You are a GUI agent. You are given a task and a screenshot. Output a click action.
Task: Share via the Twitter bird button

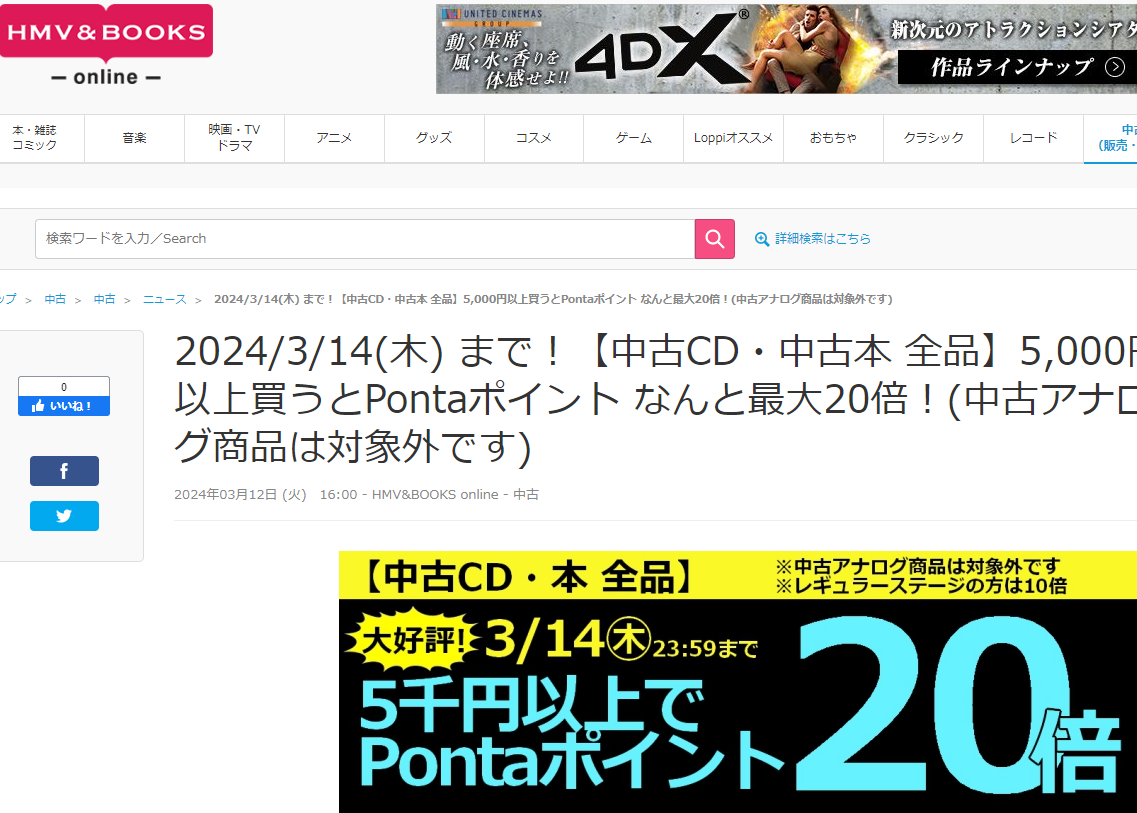pyautogui.click(x=64, y=516)
